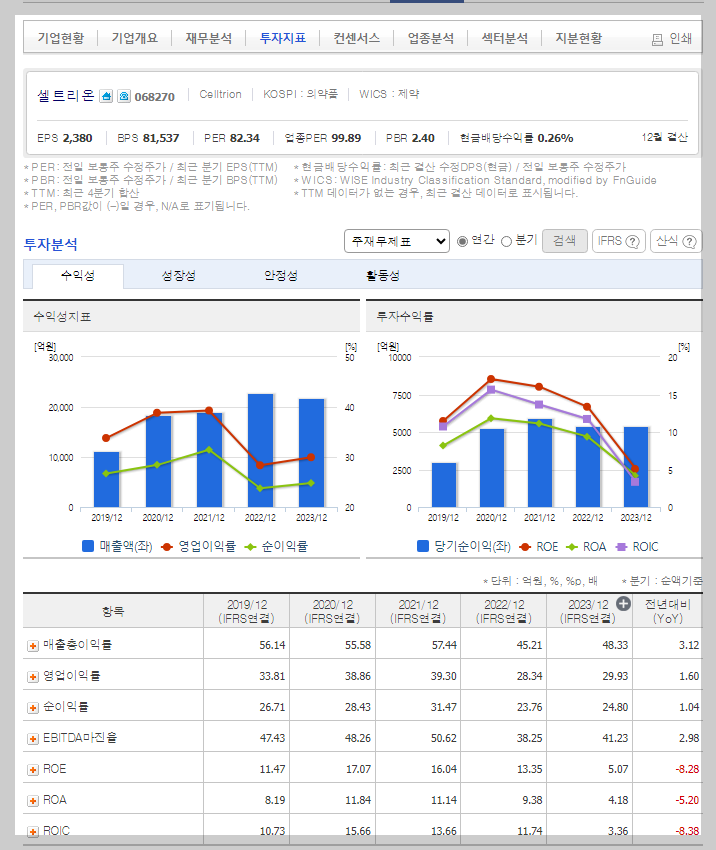
Task: Open the 섹터분석 menu tab
Action: coord(505,38)
